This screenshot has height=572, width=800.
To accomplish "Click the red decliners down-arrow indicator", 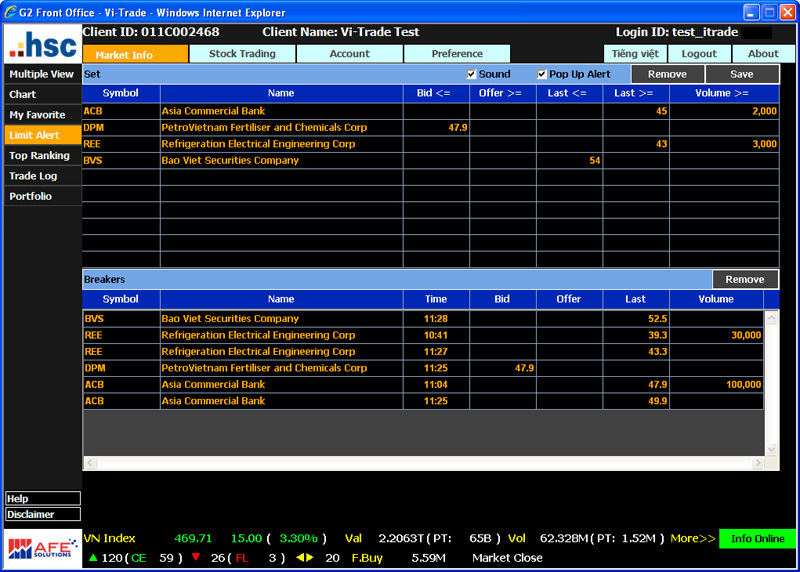I will (196, 558).
